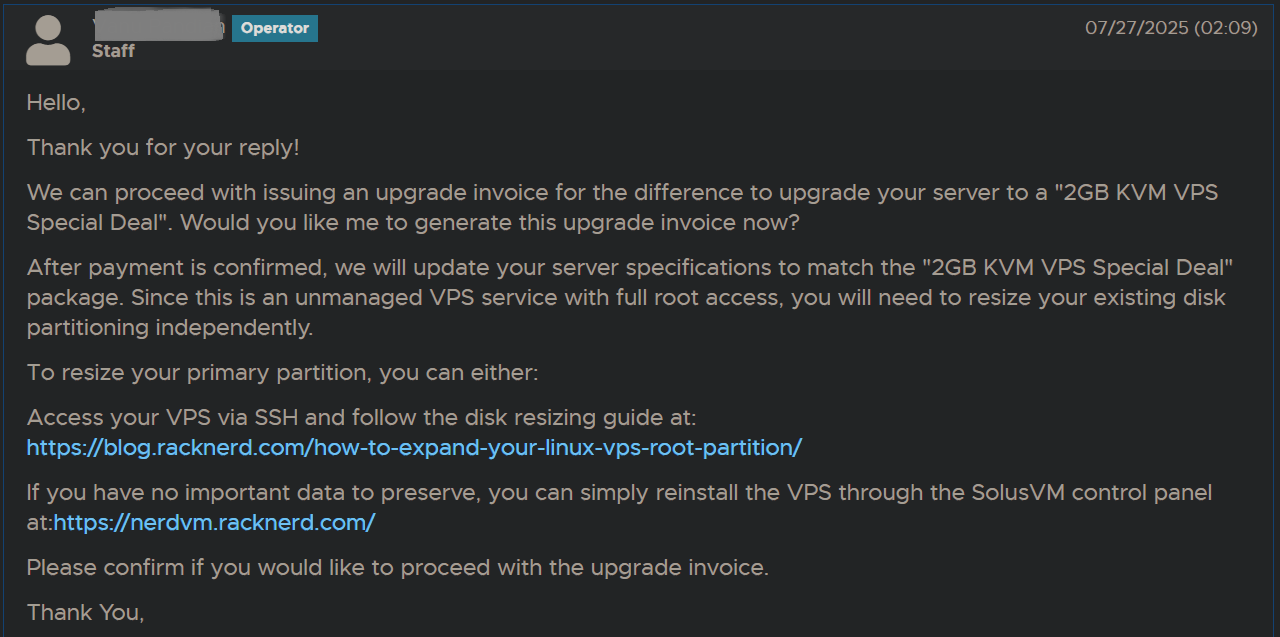The width and height of the screenshot is (1280, 637).
Task: Click the "Hello," greeting line
Action: coord(56,102)
